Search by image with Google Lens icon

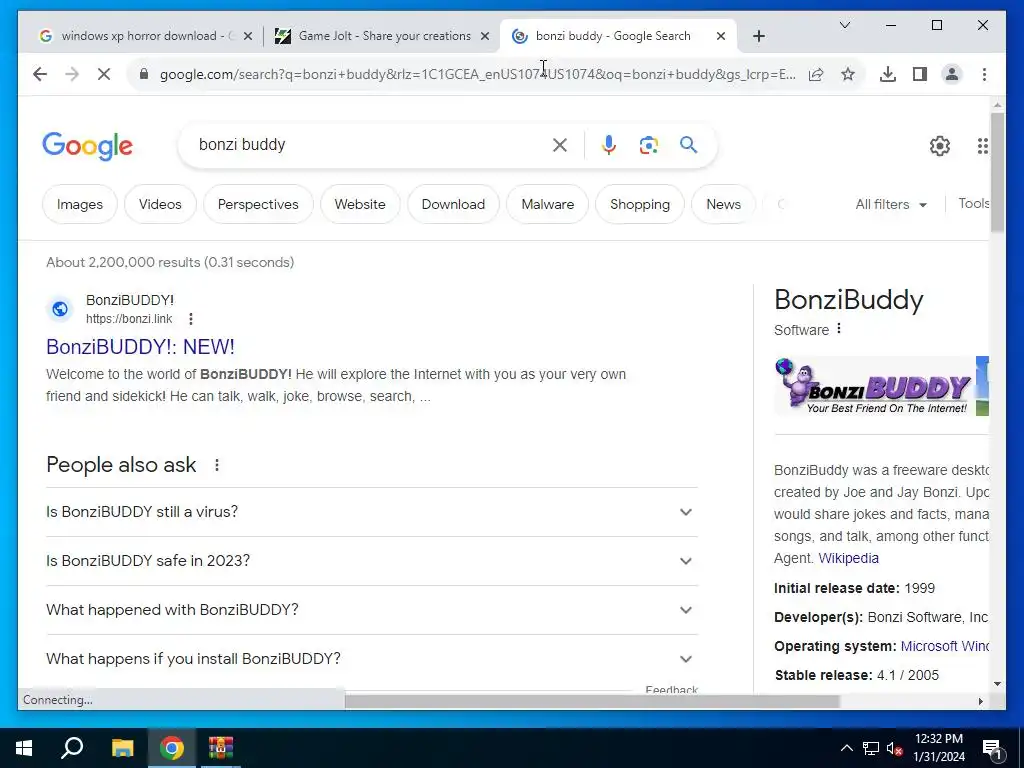pos(648,144)
